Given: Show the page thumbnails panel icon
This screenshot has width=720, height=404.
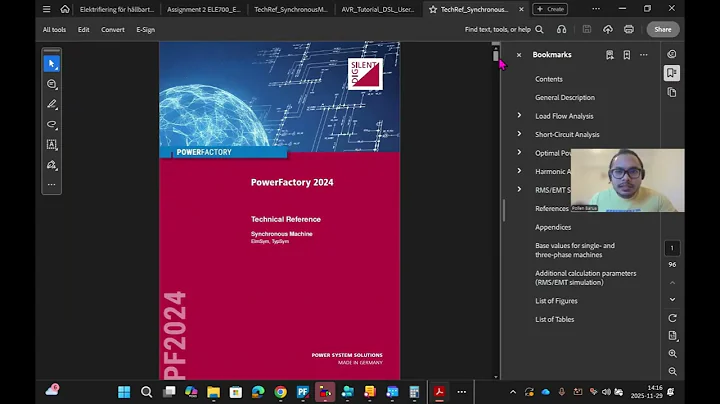Looking at the screenshot, I should (x=672, y=92).
